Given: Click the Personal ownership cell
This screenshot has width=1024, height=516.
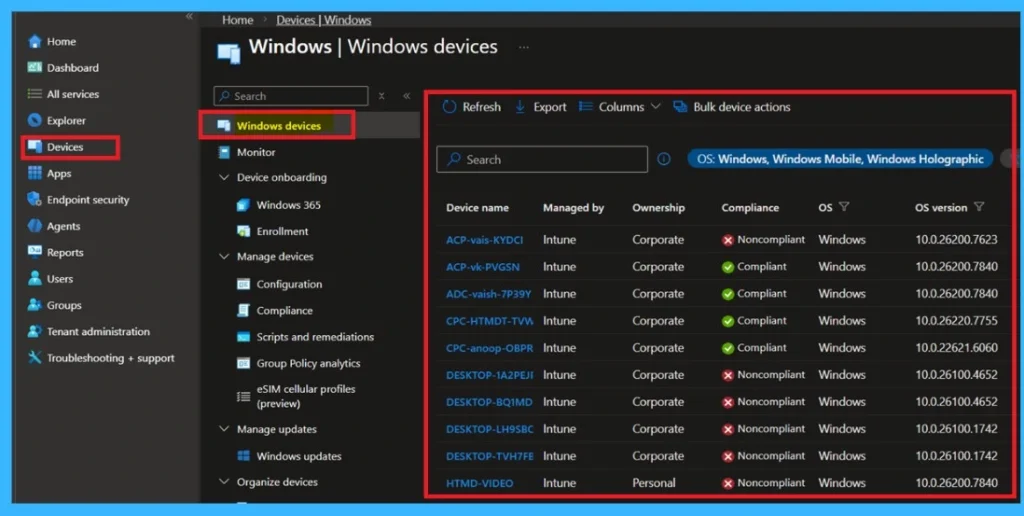Looking at the screenshot, I should point(654,483).
